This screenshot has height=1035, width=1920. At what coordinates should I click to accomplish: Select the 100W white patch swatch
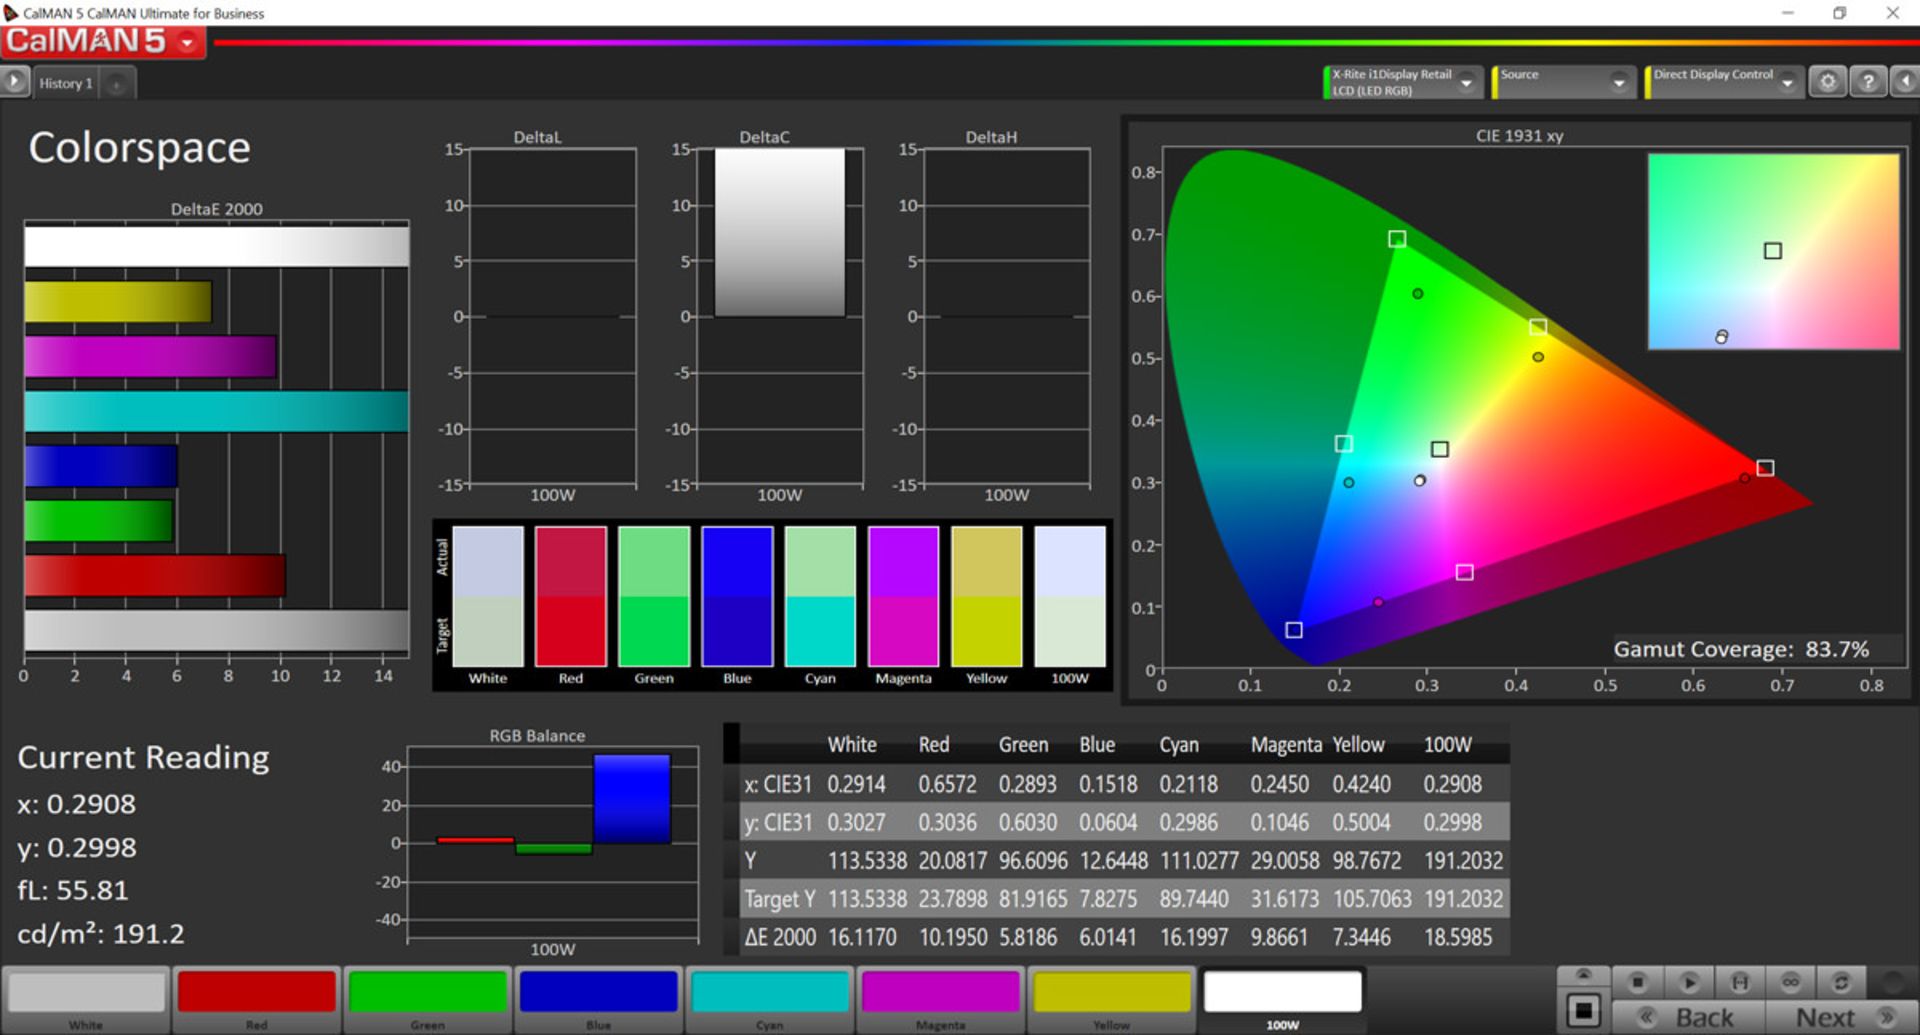pyautogui.click(x=1282, y=993)
